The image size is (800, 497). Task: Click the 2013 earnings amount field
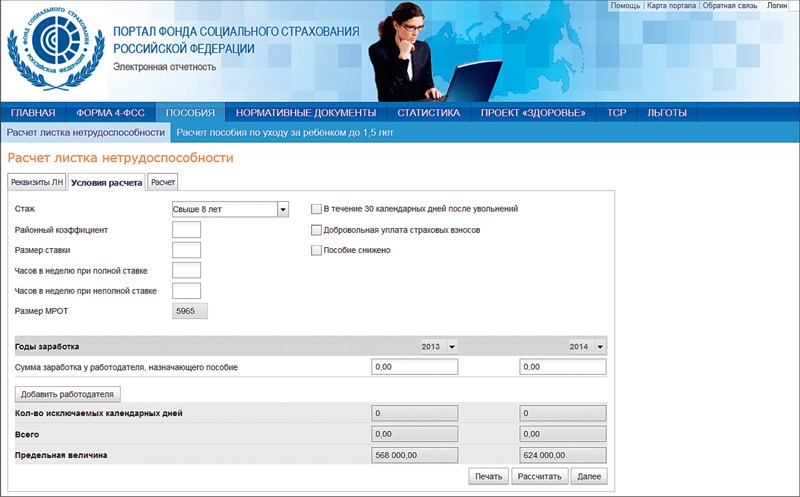[x=414, y=367]
